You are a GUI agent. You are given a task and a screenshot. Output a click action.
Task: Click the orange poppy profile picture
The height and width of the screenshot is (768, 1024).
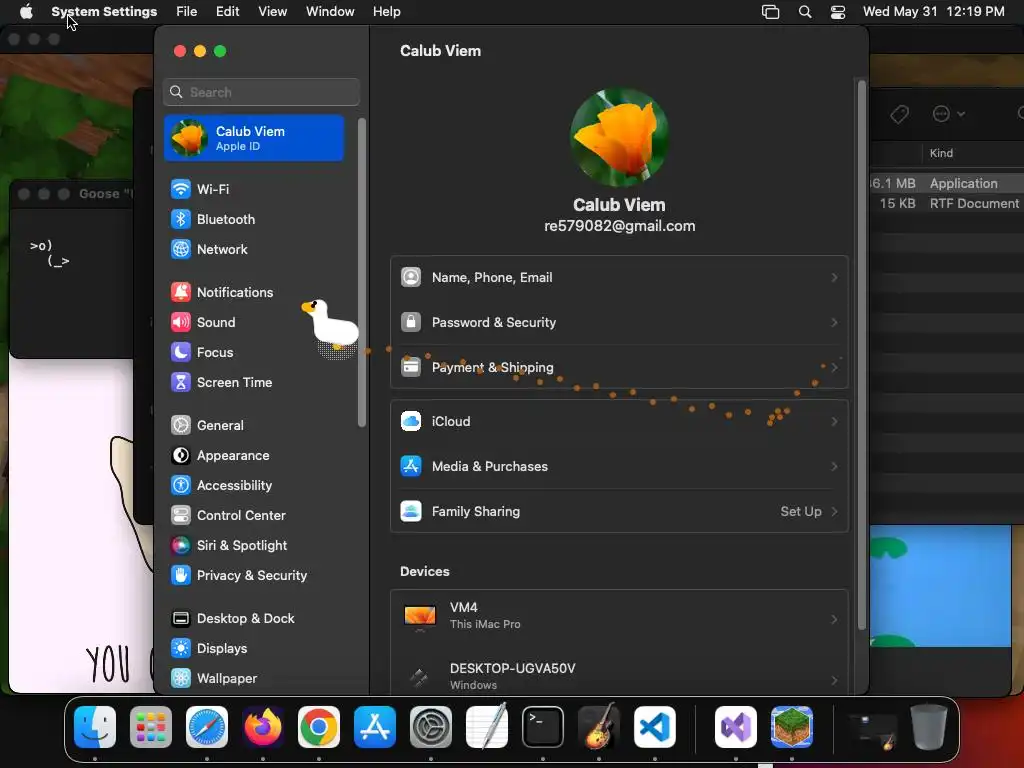pos(619,137)
